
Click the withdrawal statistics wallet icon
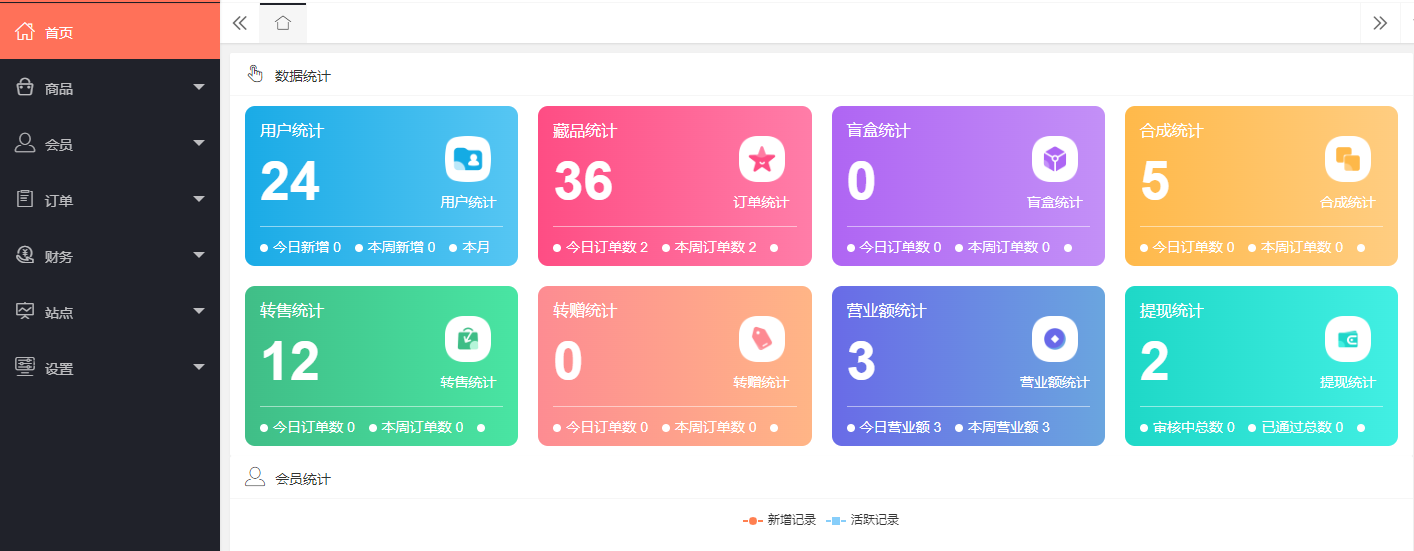click(x=1347, y=339)
